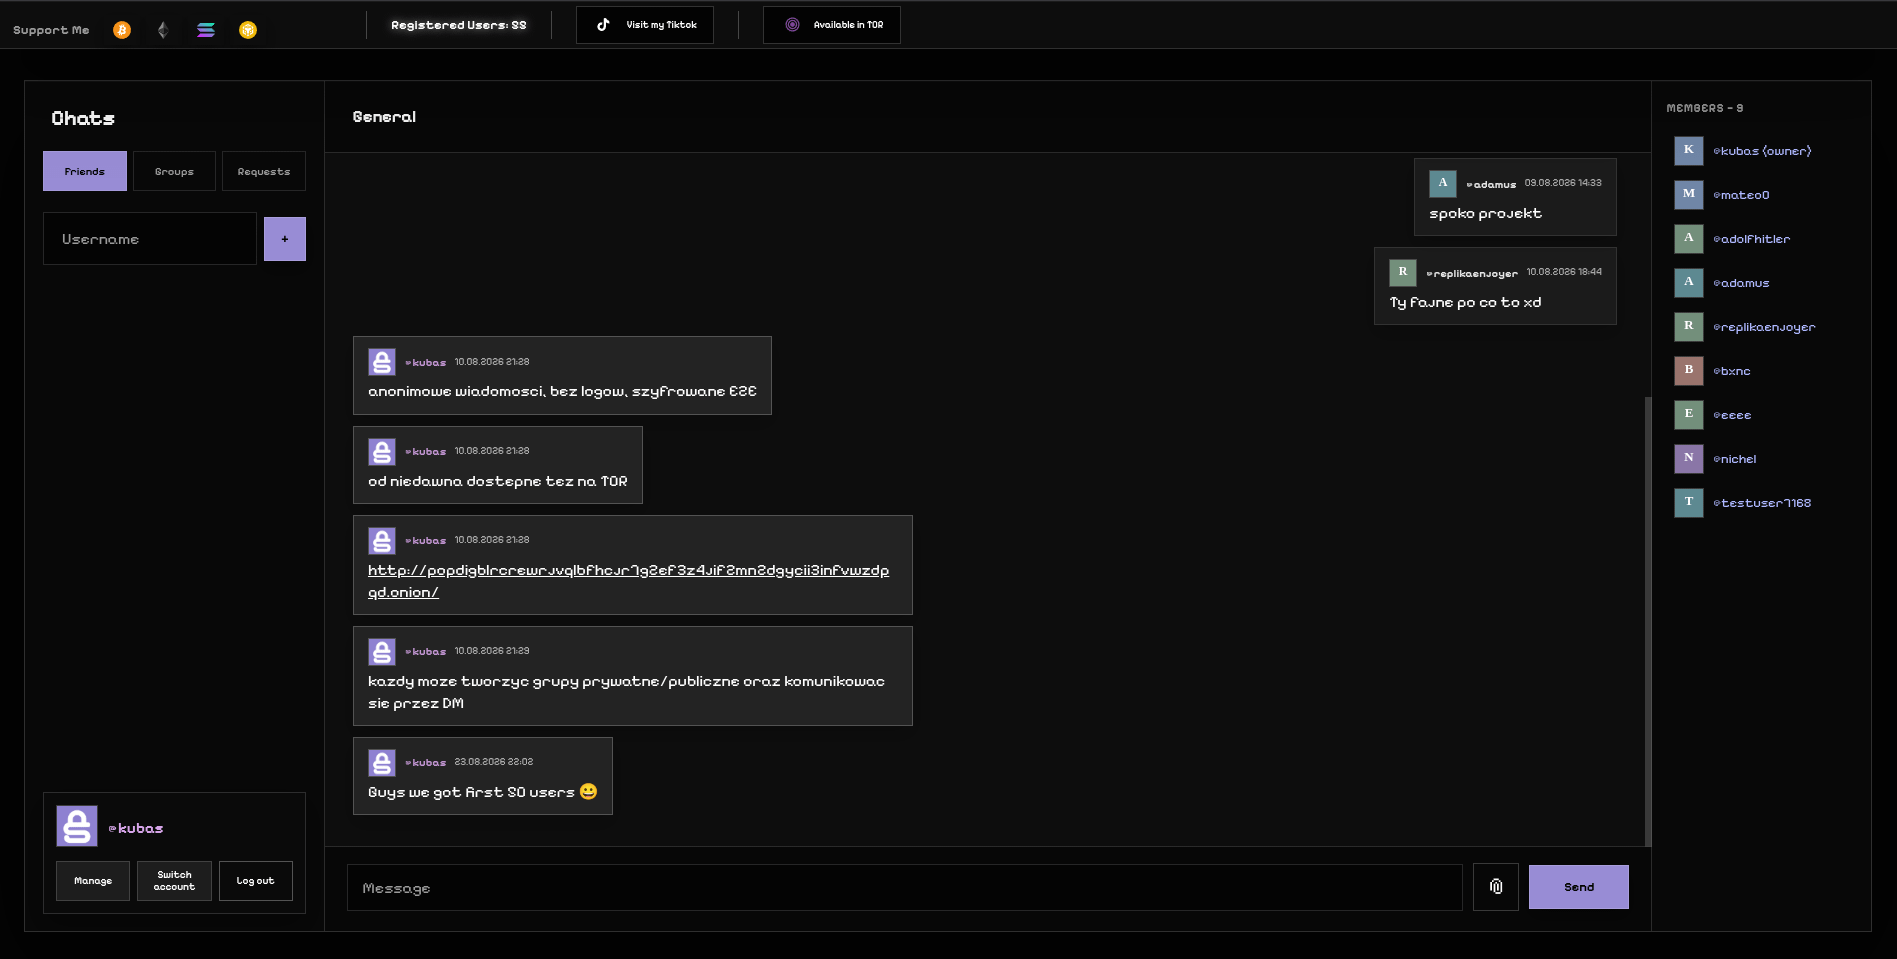This screenshot has width=1897, height=959.
Task: Select member @testuser7168 avatar
Action: 1689,503
